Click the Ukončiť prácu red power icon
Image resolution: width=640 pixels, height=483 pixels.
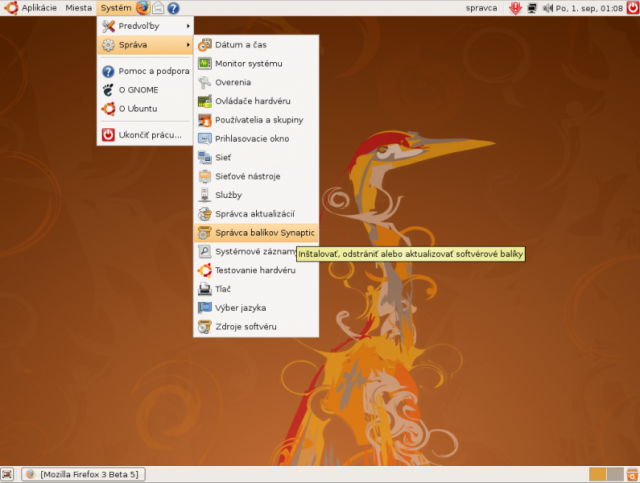tap(108, 135)
